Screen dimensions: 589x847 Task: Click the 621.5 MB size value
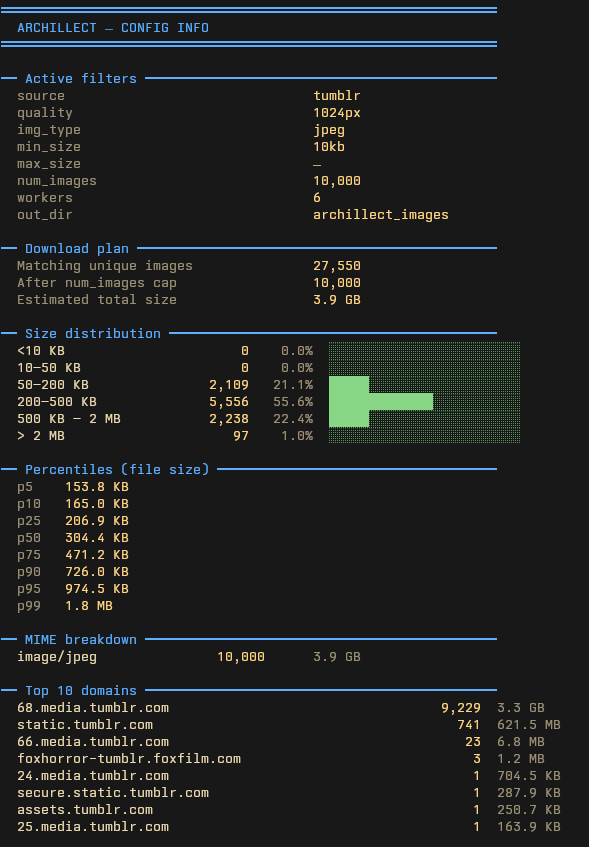click(x=528, y=724)
